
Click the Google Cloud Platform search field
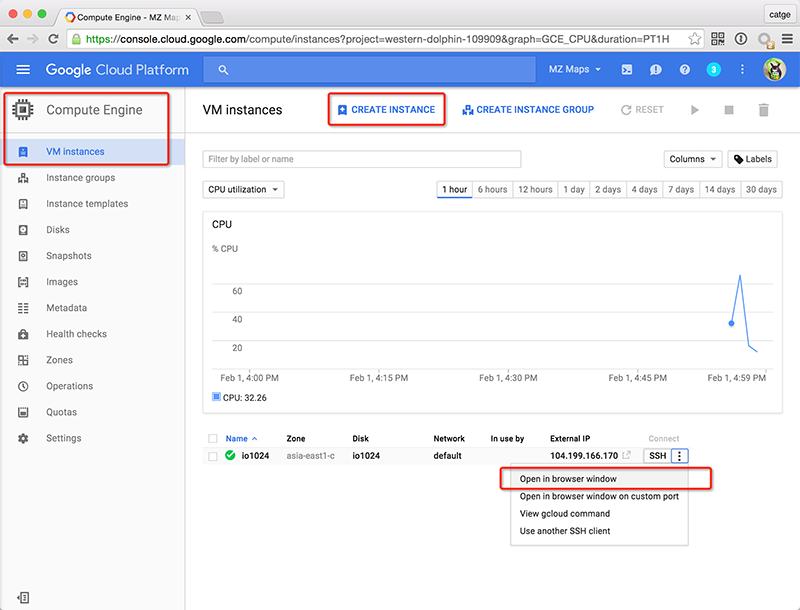click(369, 70)
